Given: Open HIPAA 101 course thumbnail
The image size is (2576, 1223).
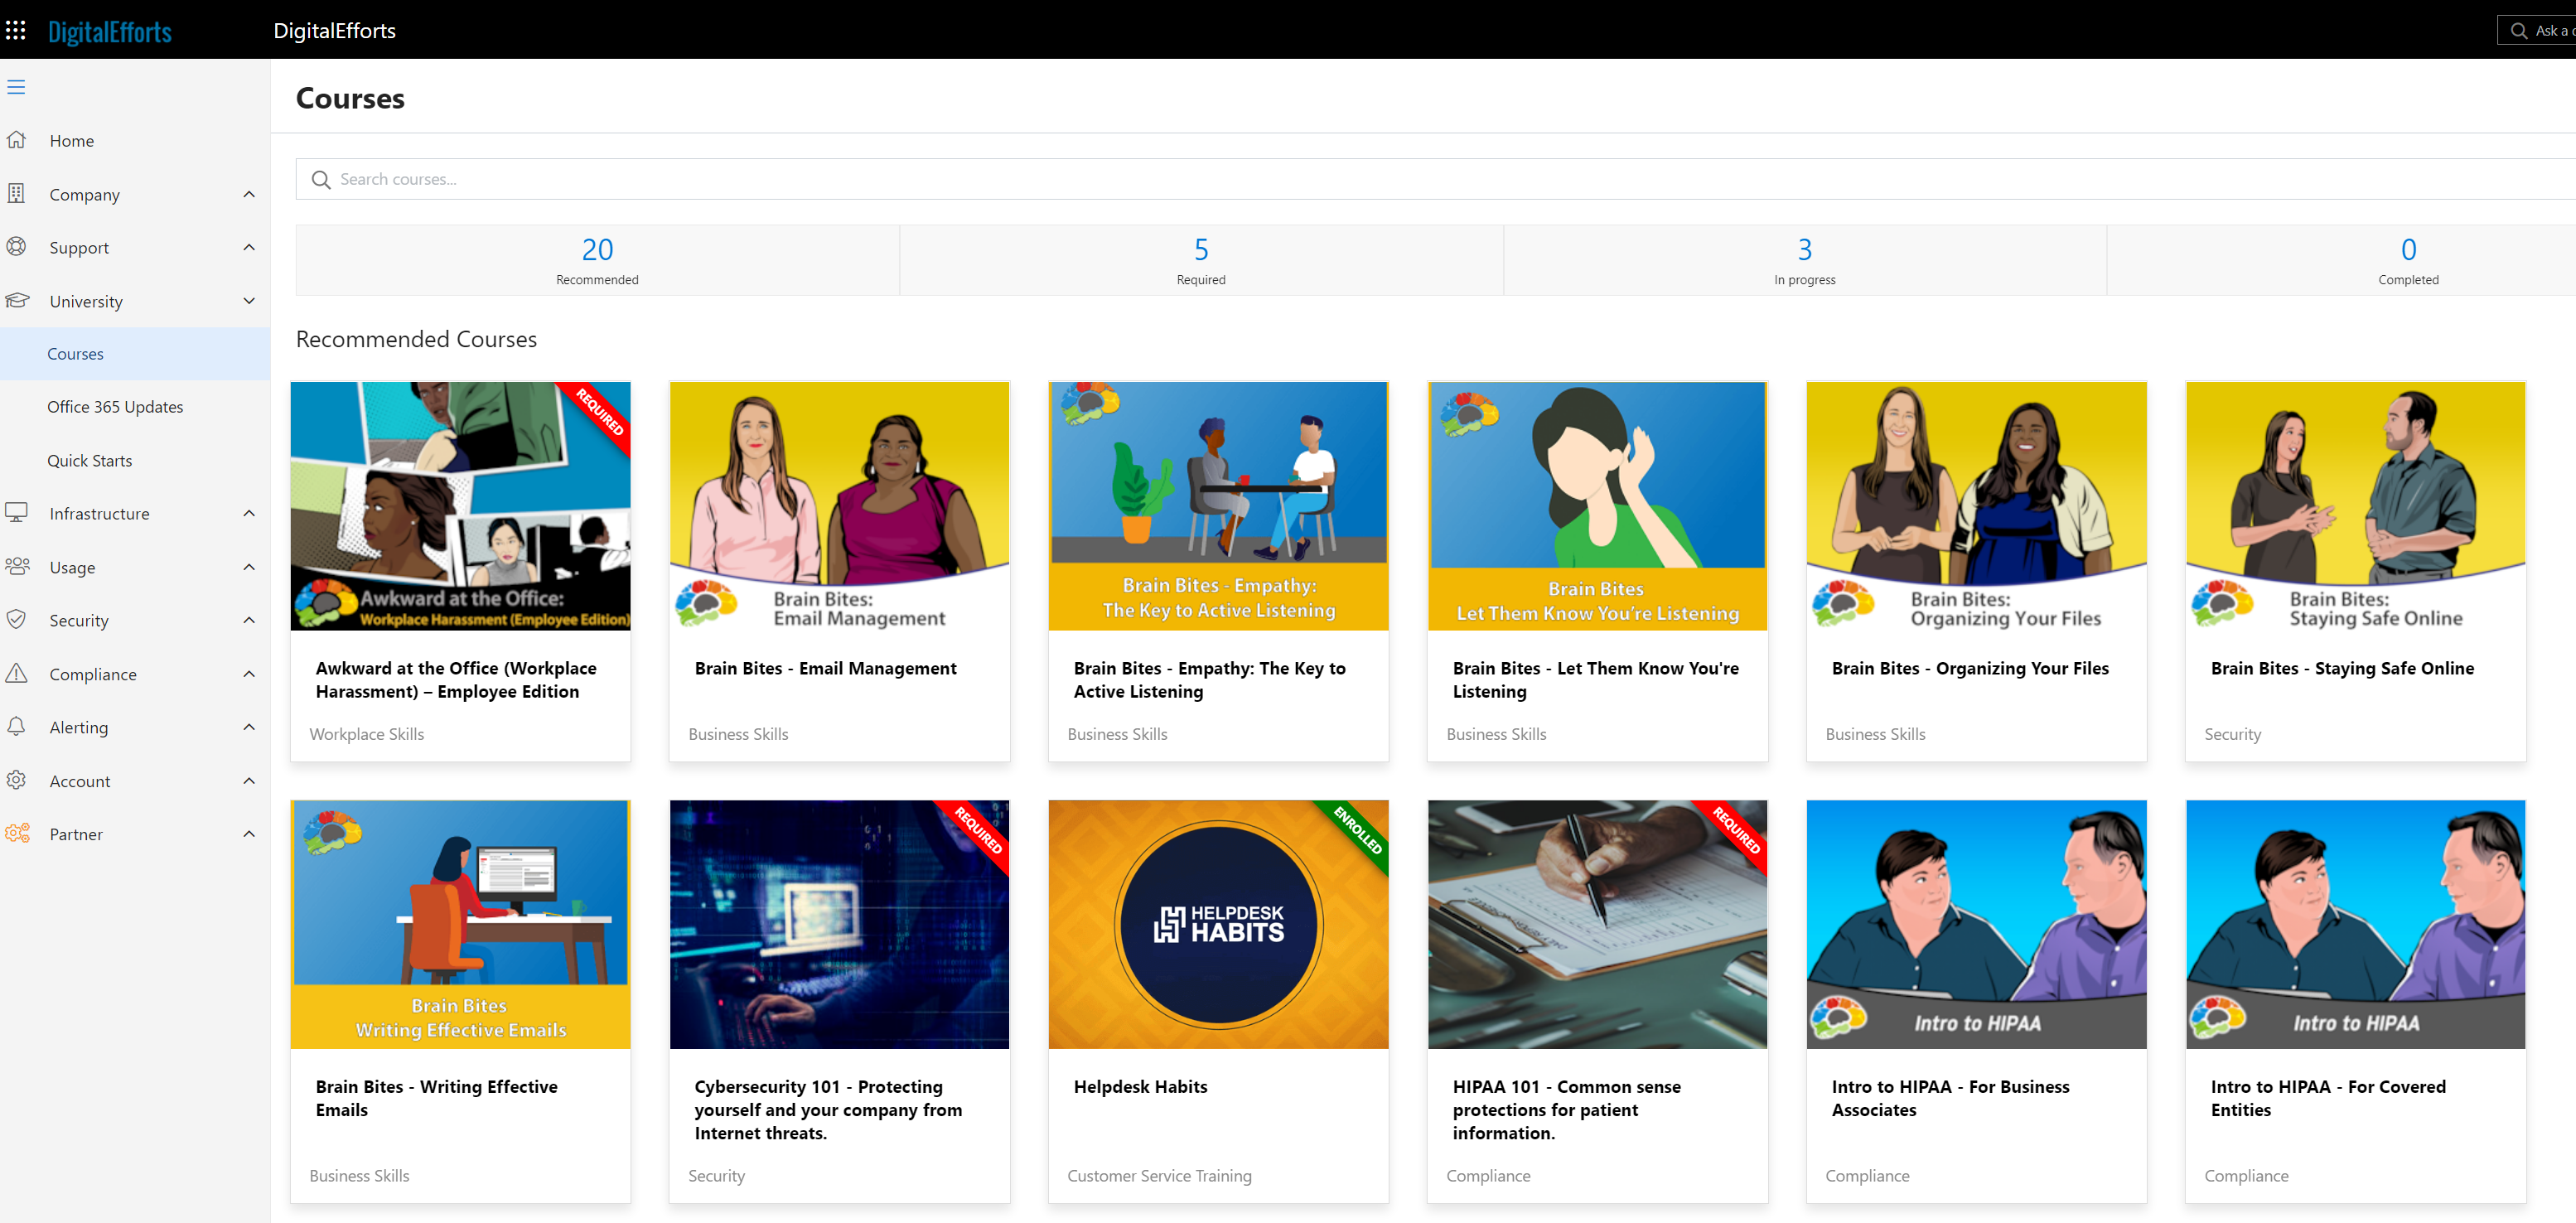Looking at the screenshot, I should tap(1597, 924).
